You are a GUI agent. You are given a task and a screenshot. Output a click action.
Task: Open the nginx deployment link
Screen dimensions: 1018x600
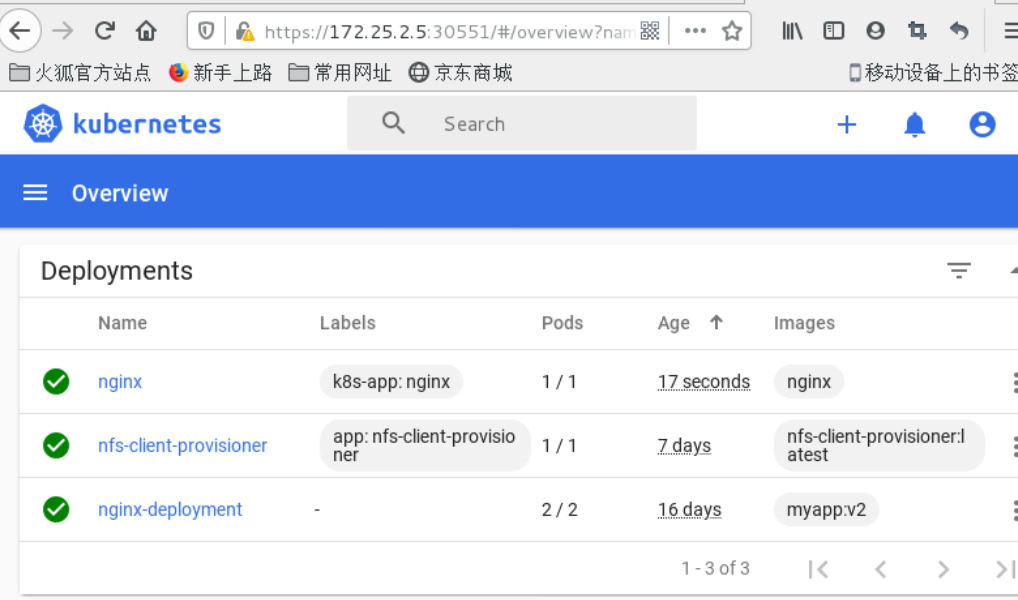tap(120, 382)
